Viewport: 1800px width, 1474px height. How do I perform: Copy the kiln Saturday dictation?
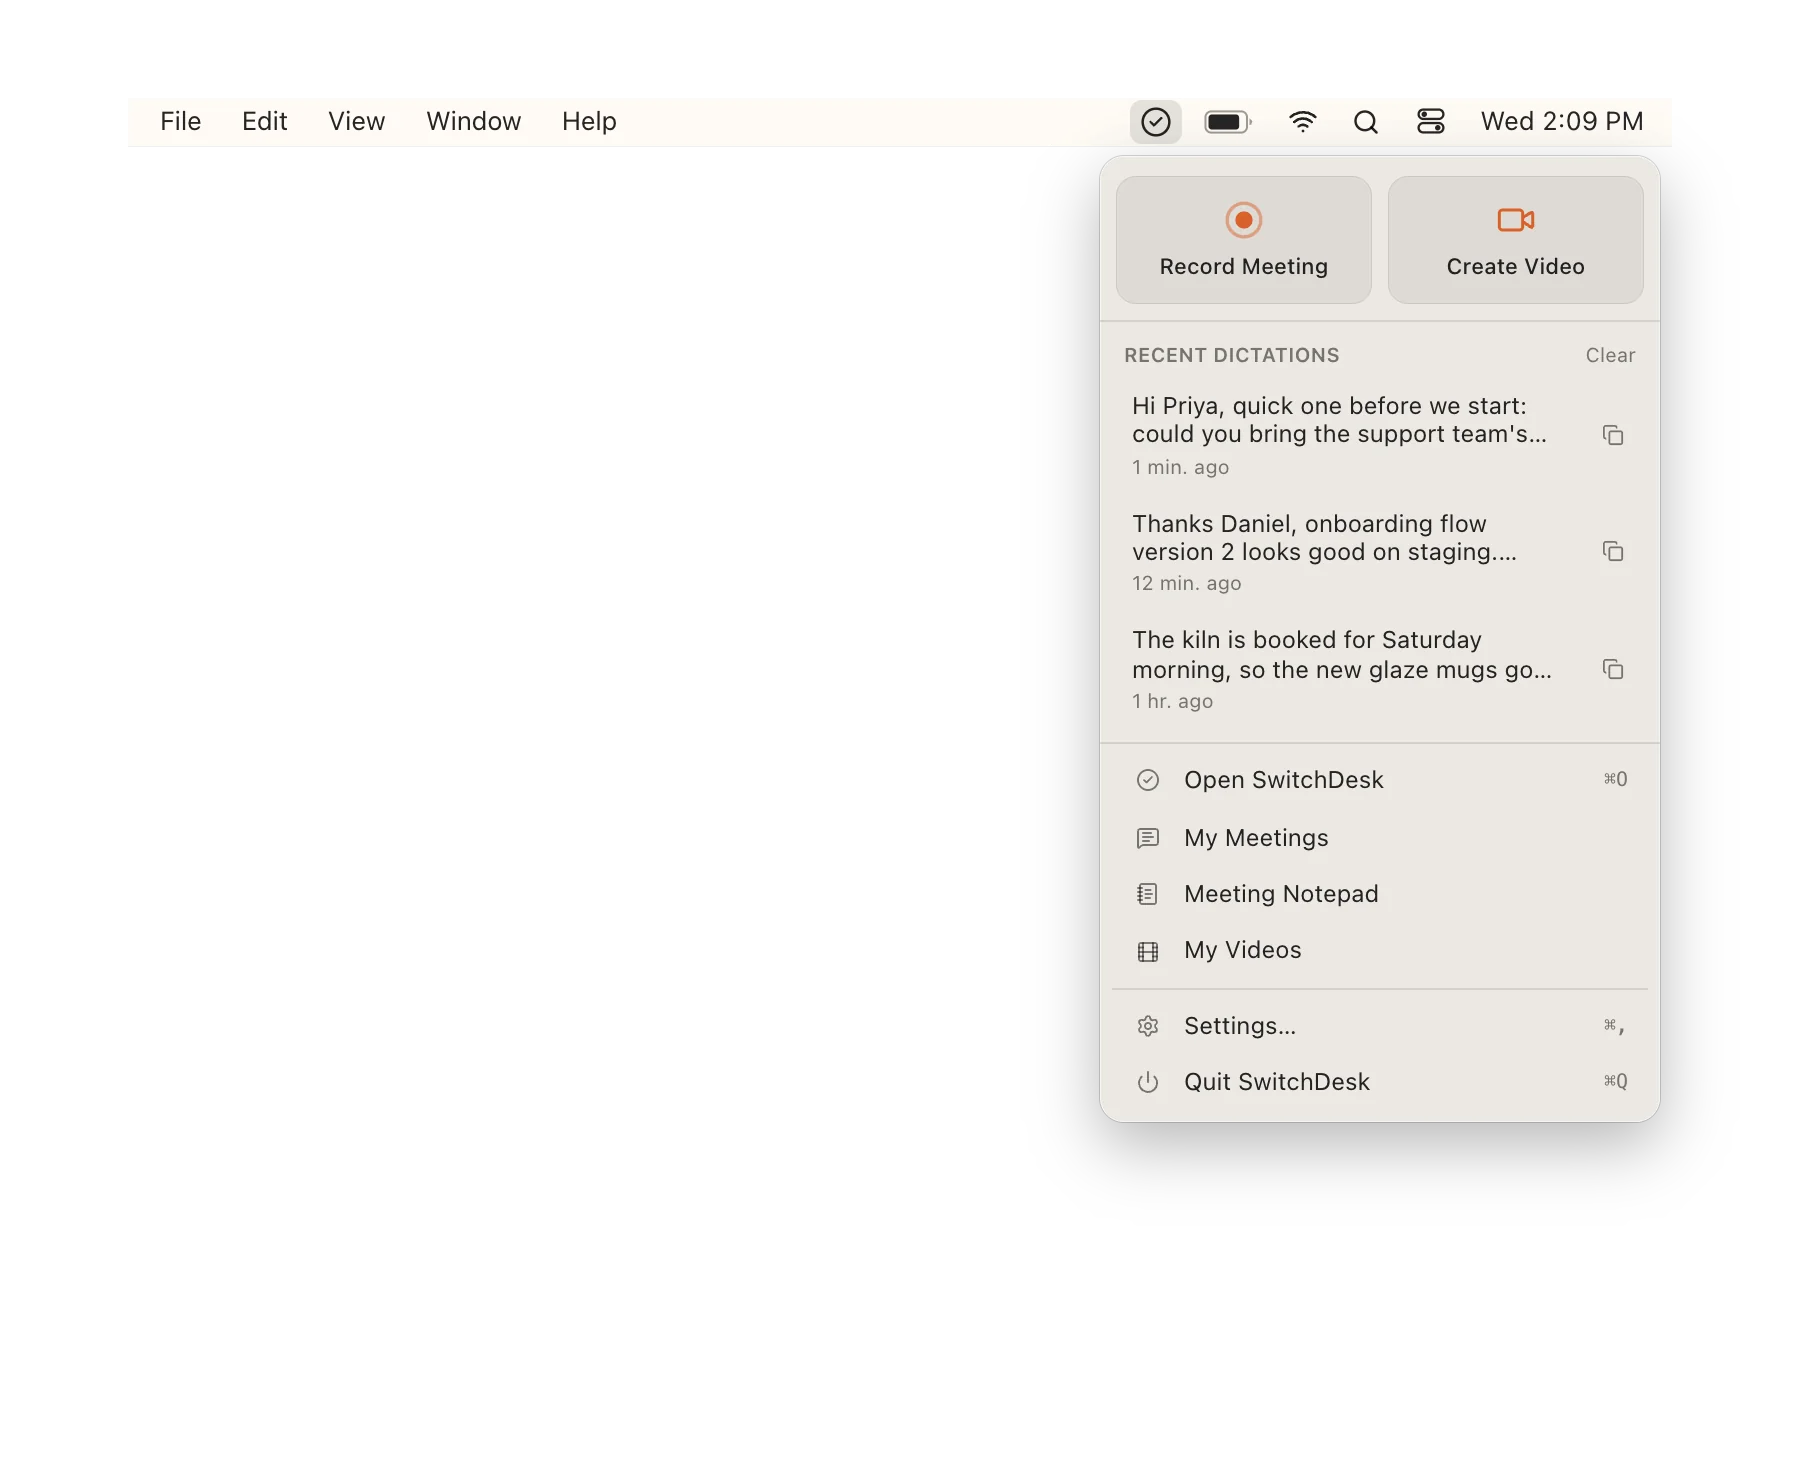[x=1612, y=669]
